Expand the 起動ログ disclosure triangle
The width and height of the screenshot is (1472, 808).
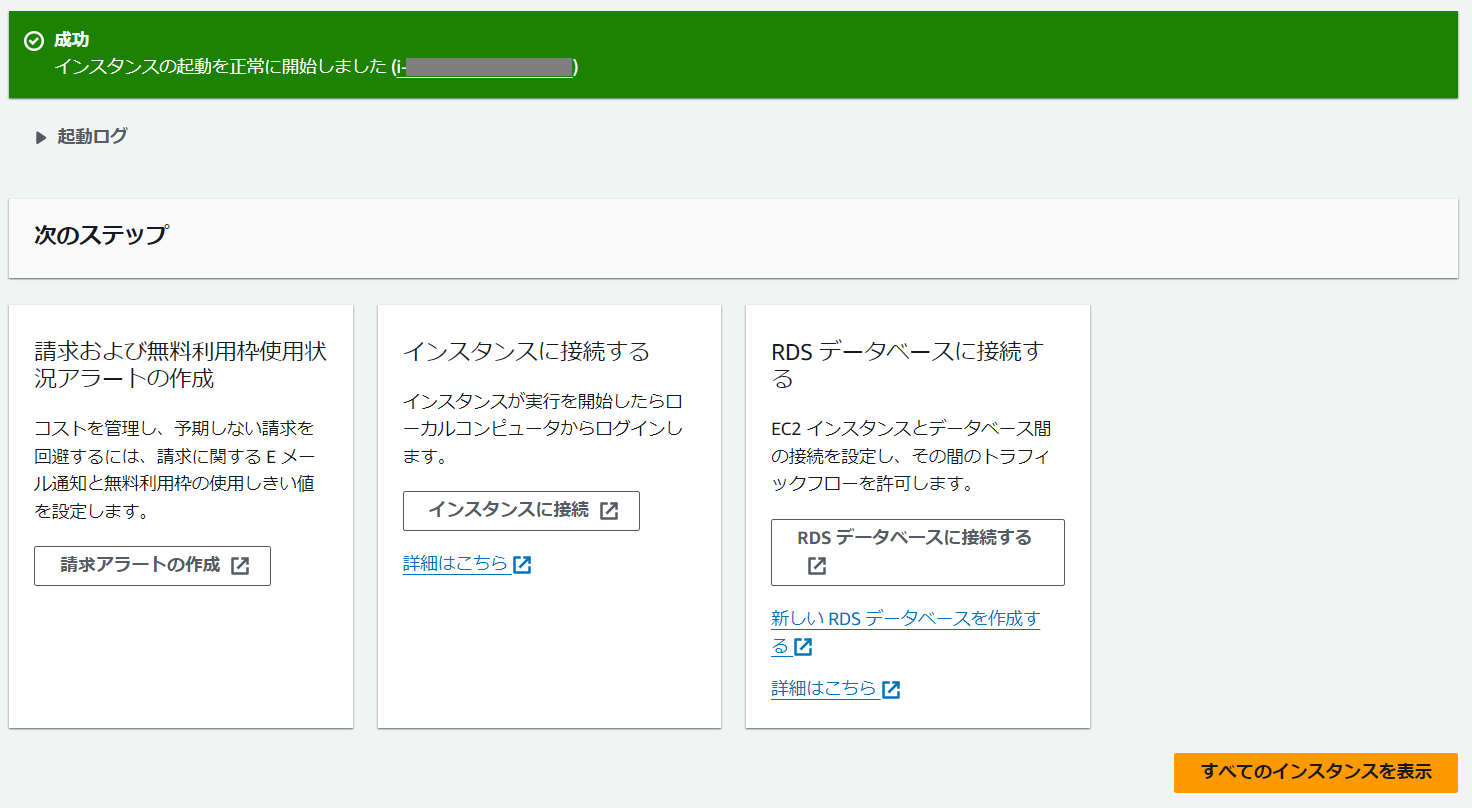click(41, 137)
